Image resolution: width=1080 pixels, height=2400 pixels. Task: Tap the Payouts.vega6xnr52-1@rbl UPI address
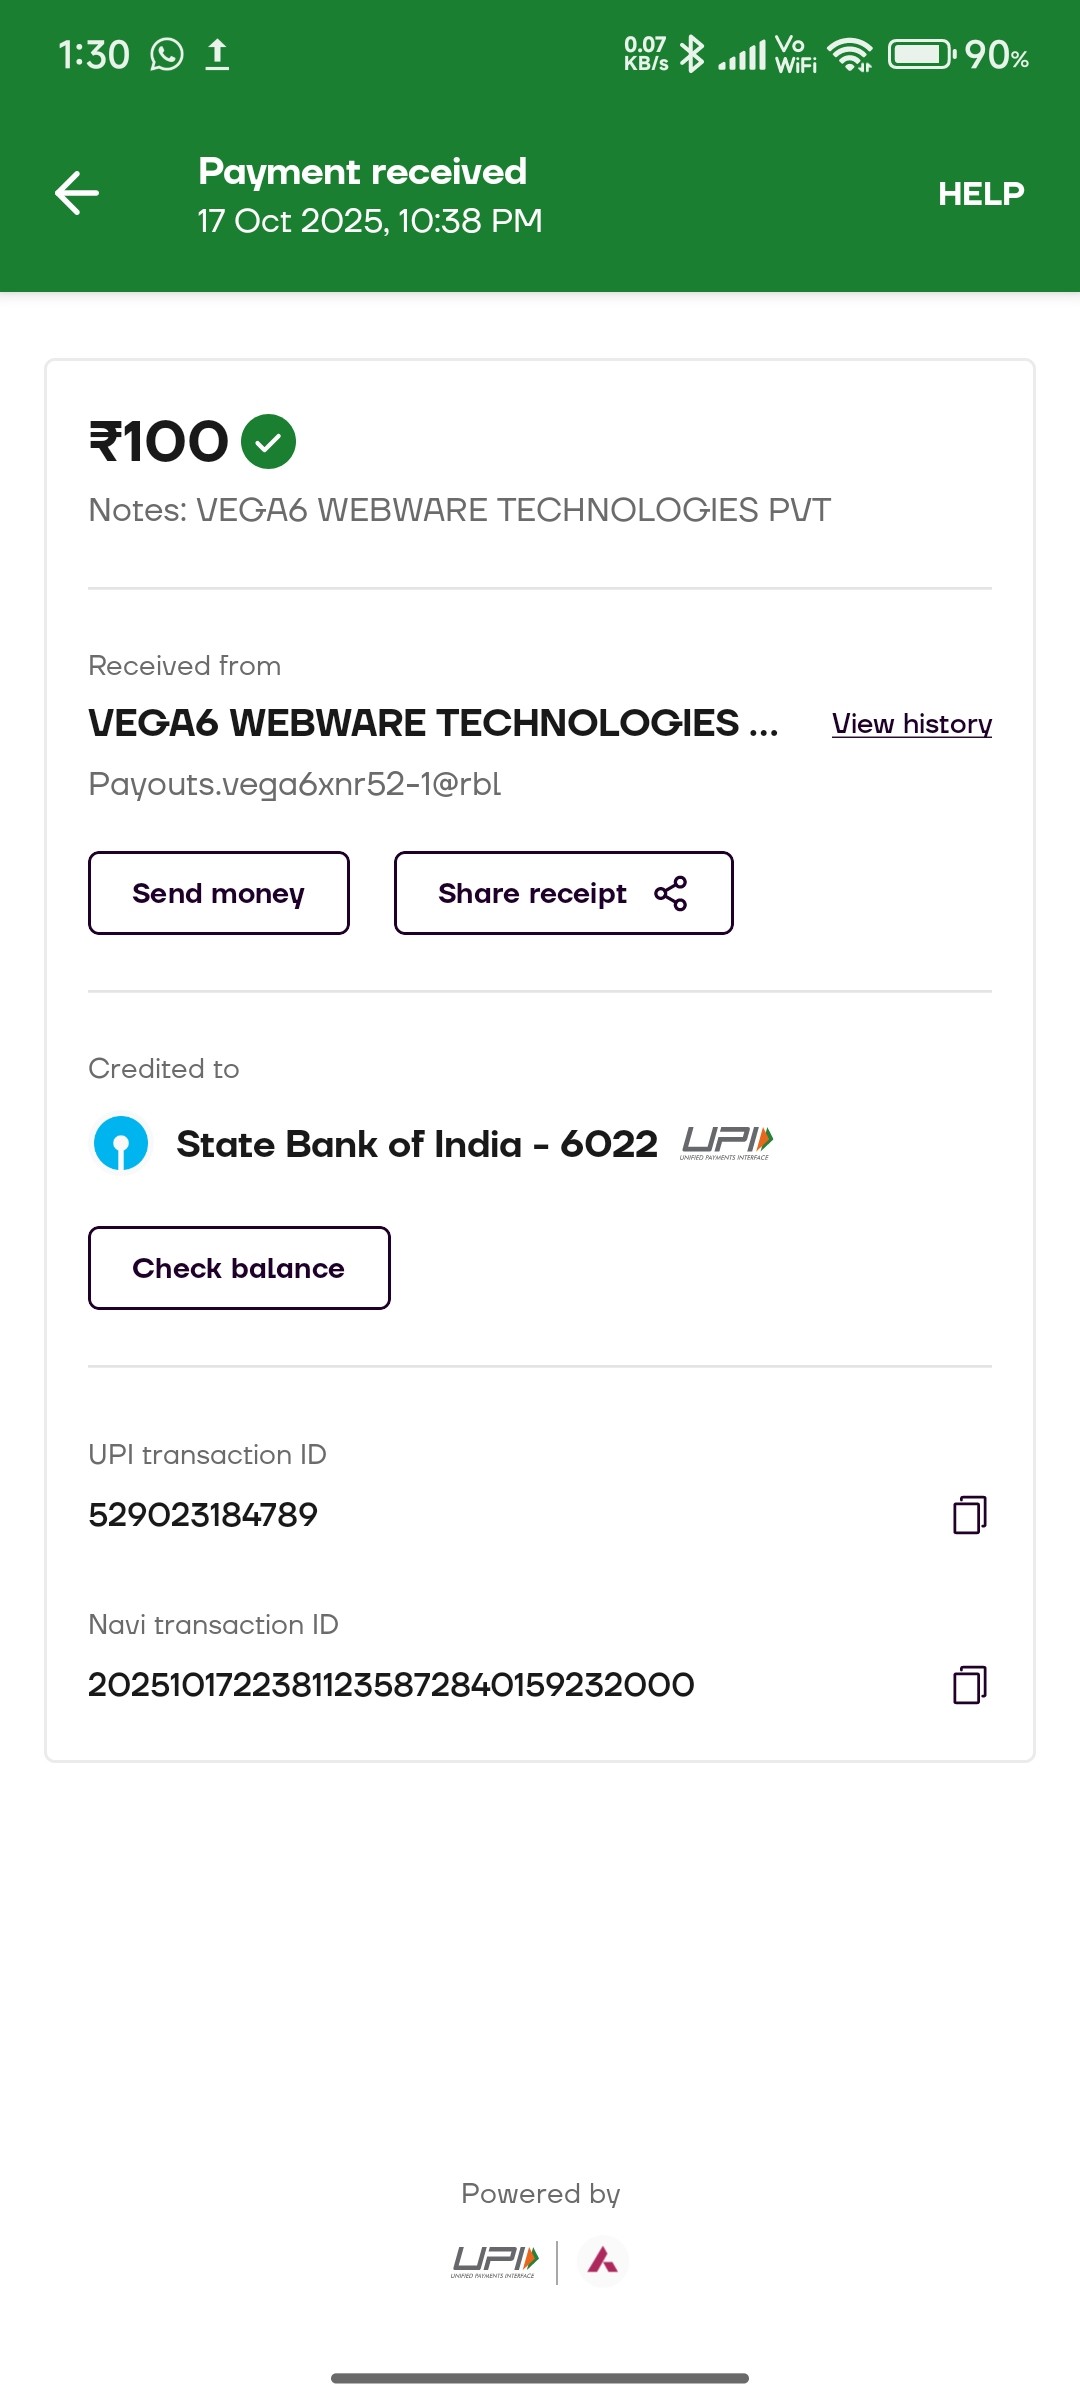click(x=294, y=784)
